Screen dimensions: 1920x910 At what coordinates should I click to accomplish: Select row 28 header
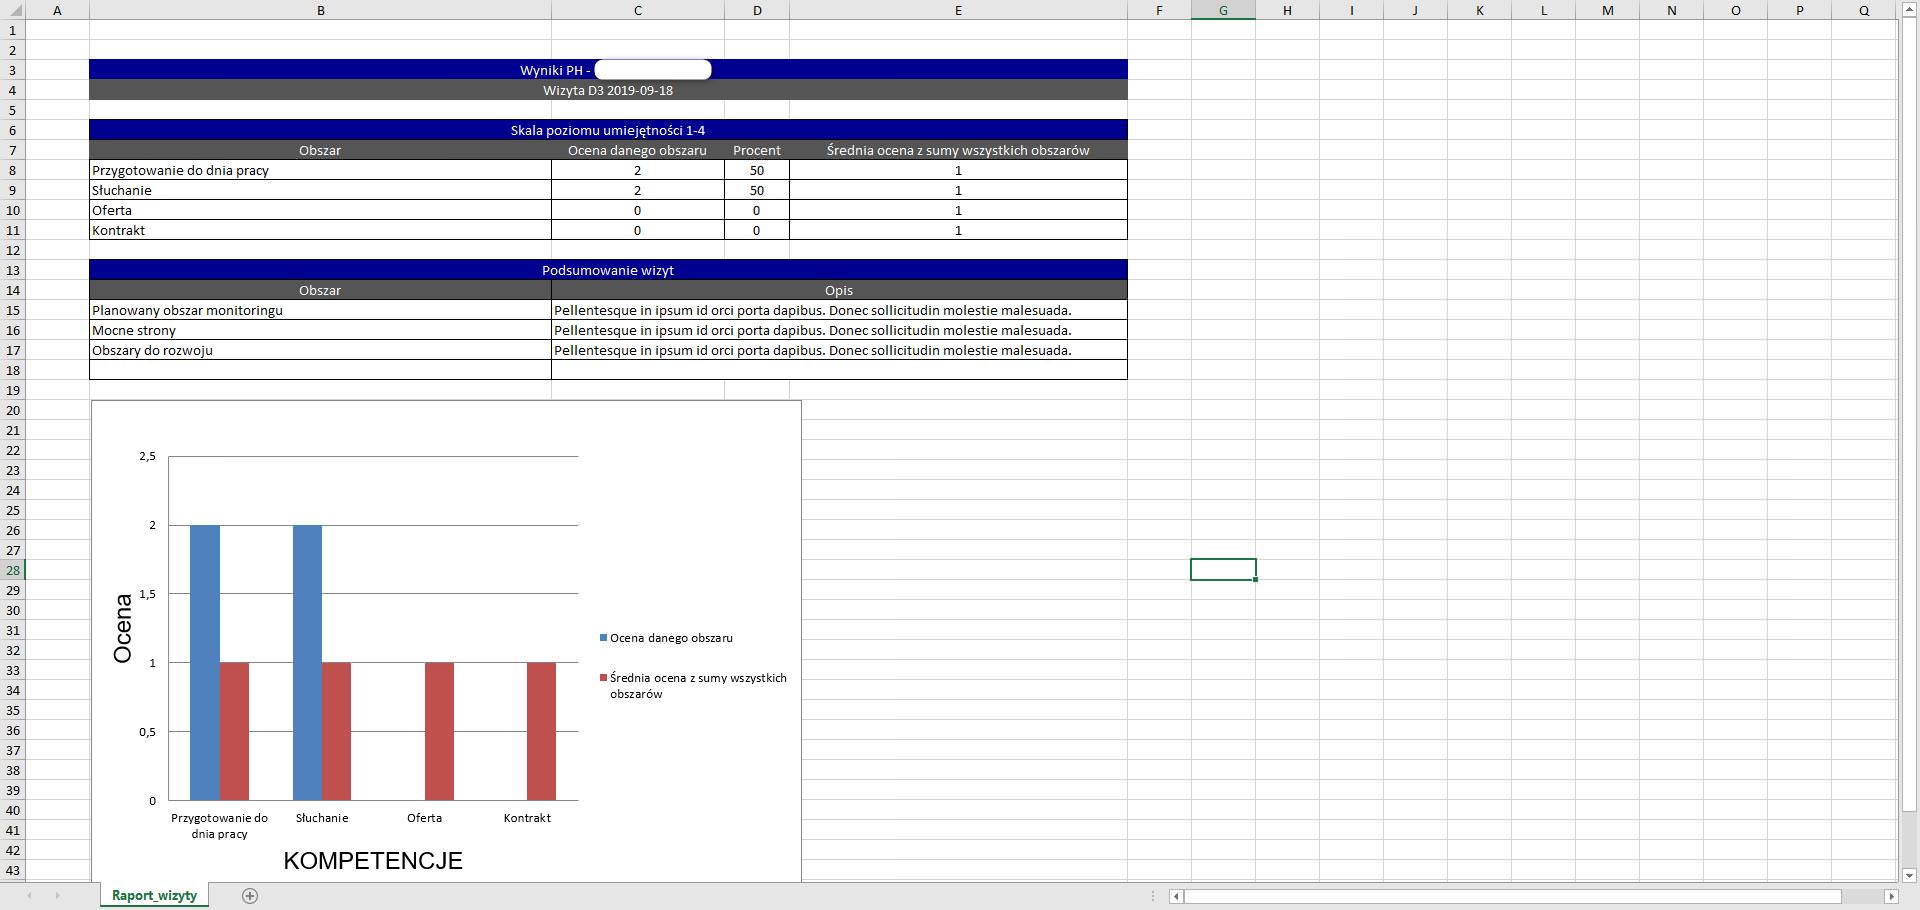click(x=13, y=570)
